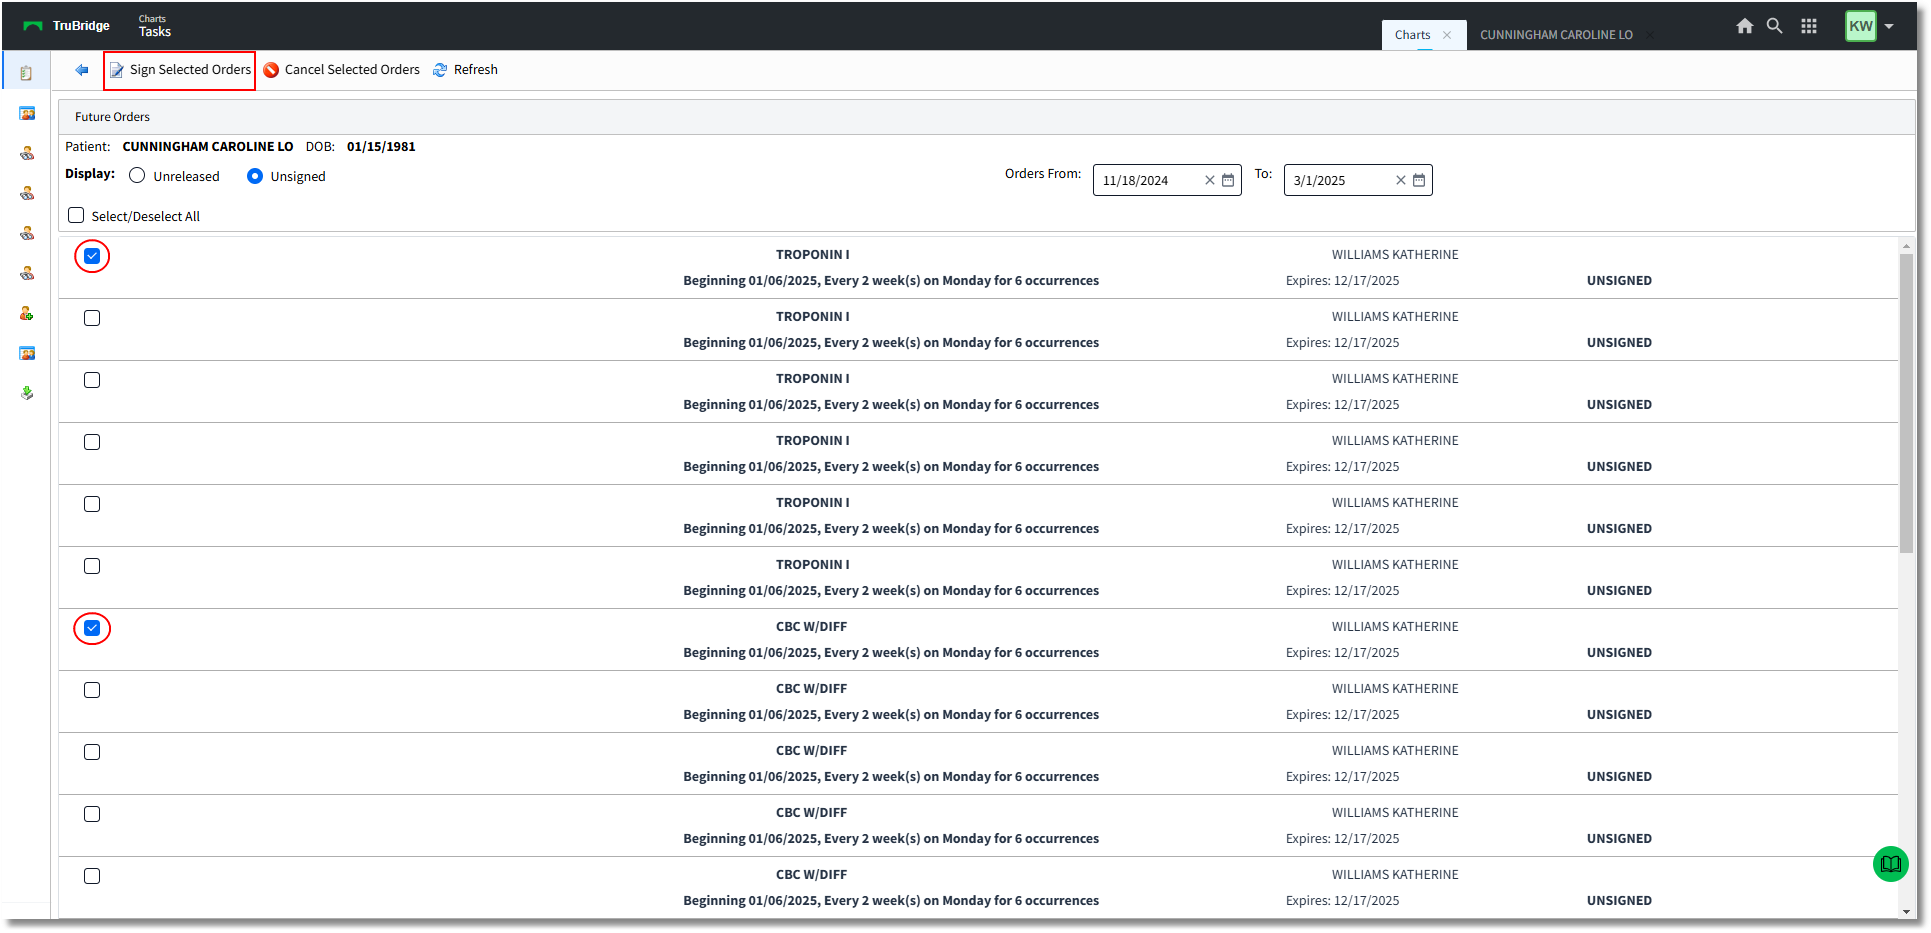Open calendar picker for Orders From date
The height and width of the screenshot is (933, 1931).
[x=1228, y=180]
